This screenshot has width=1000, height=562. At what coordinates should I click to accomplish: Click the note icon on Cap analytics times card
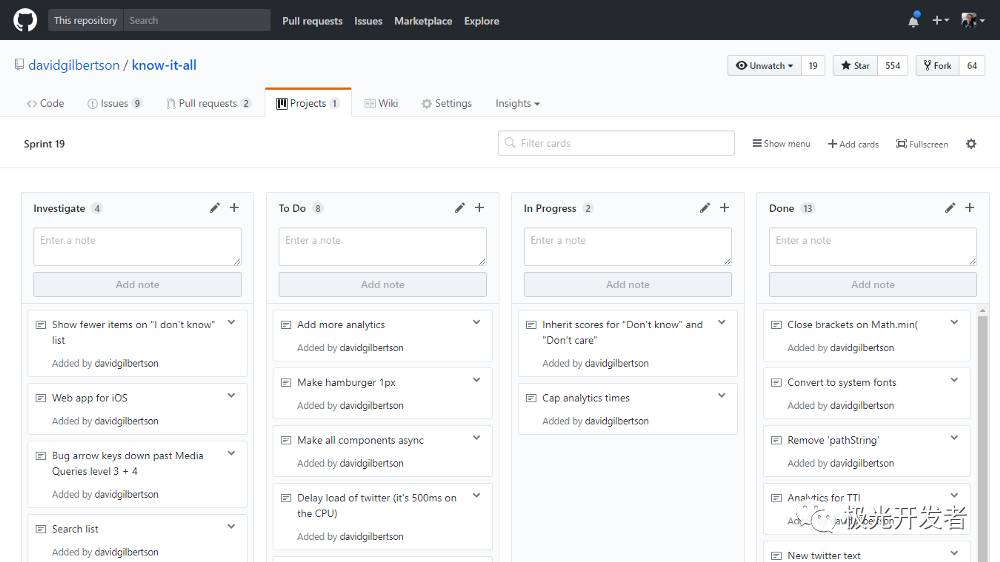pyautogui.click(x=531, y=398)
